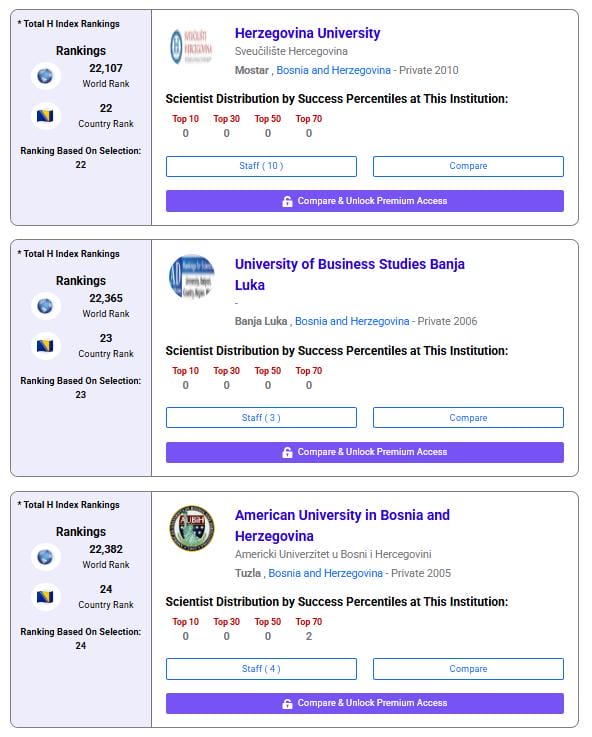Image resolution: width=592 pixels, height=737 pixels.
Task: Click Bosnia flag icon beside country rank 24
Action: coord(46,597)
